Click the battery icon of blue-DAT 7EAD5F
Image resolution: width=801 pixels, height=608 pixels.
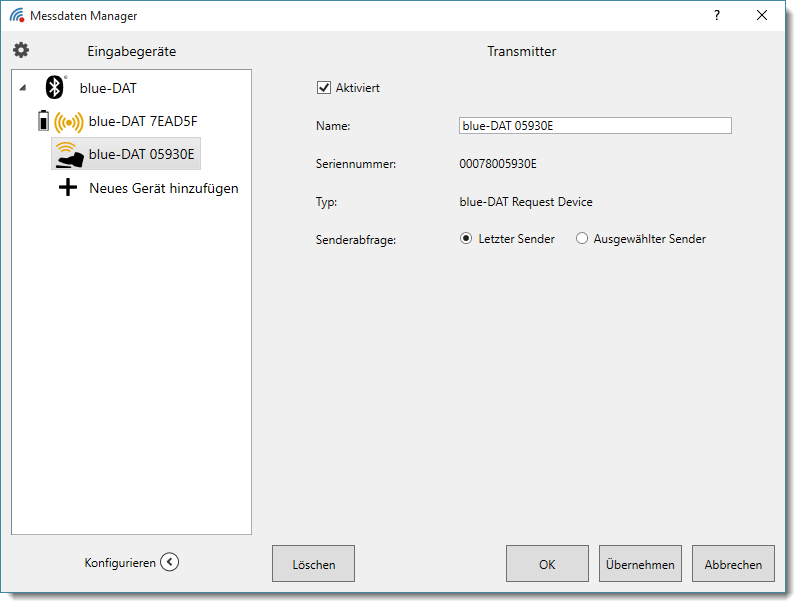pyautogui.click(x=42, y=122)
